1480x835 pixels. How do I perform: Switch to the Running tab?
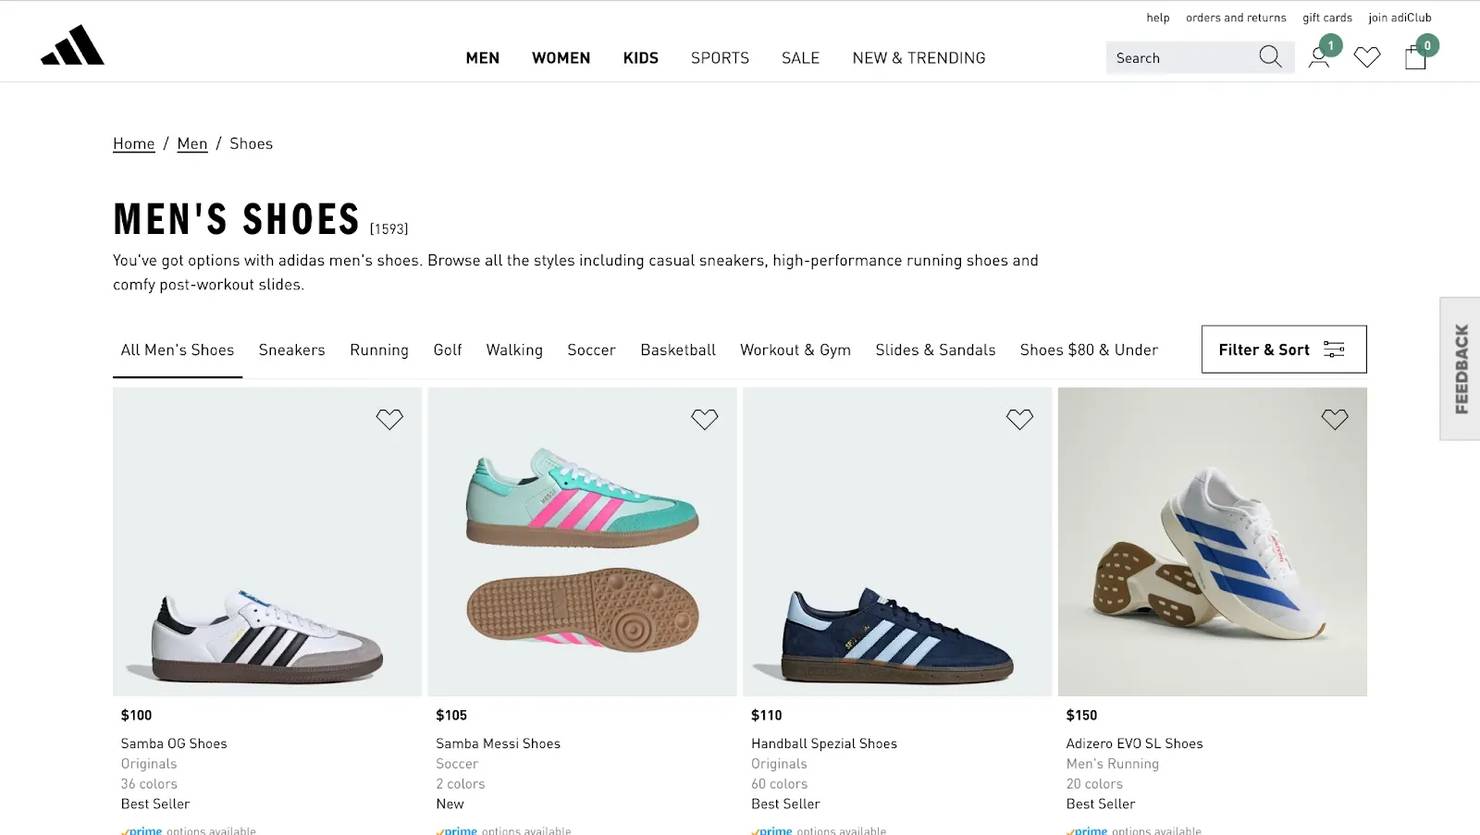[379, 350]
